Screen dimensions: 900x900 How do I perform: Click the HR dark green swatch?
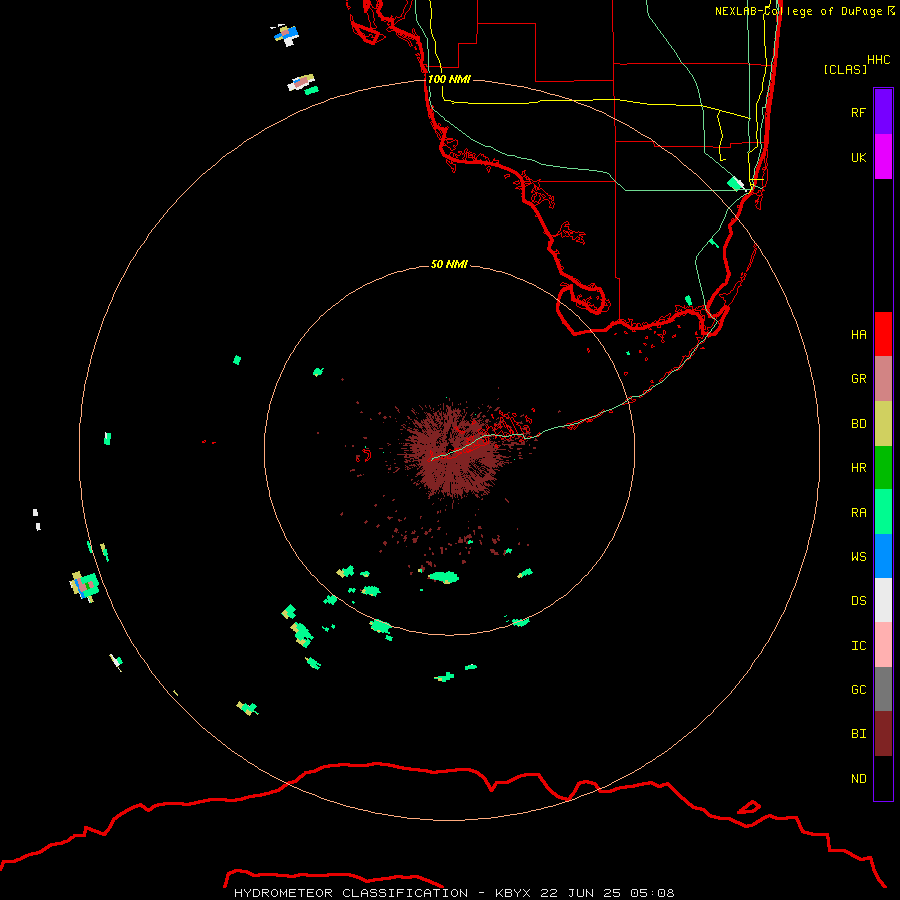[883, 468]
